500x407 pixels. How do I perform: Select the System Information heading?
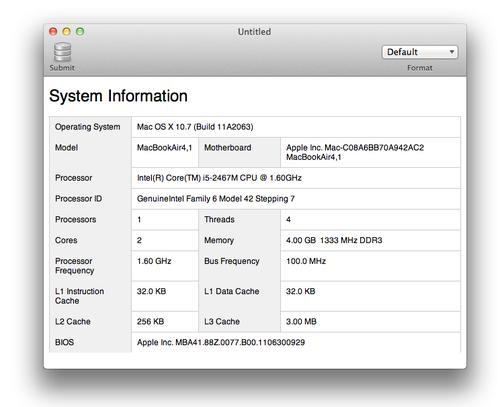pos(118,96)
